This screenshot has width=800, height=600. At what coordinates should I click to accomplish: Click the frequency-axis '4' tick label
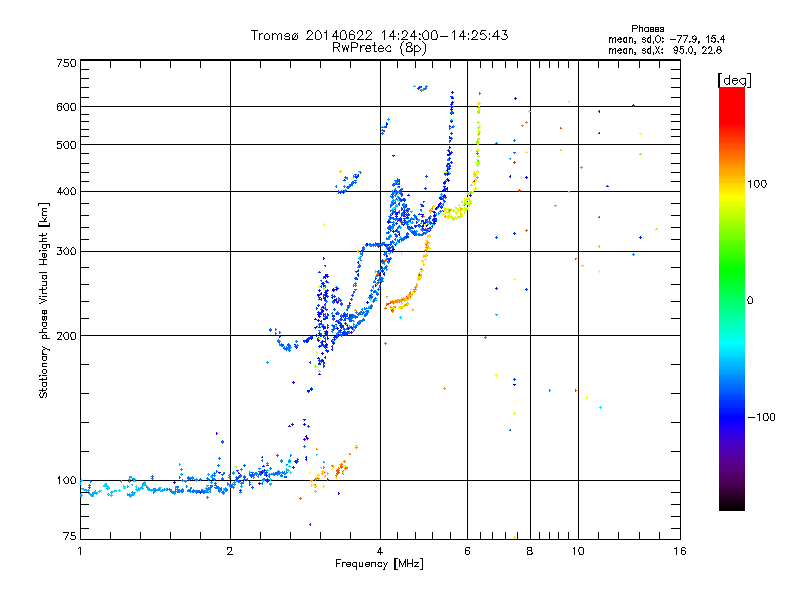point(380,551)
